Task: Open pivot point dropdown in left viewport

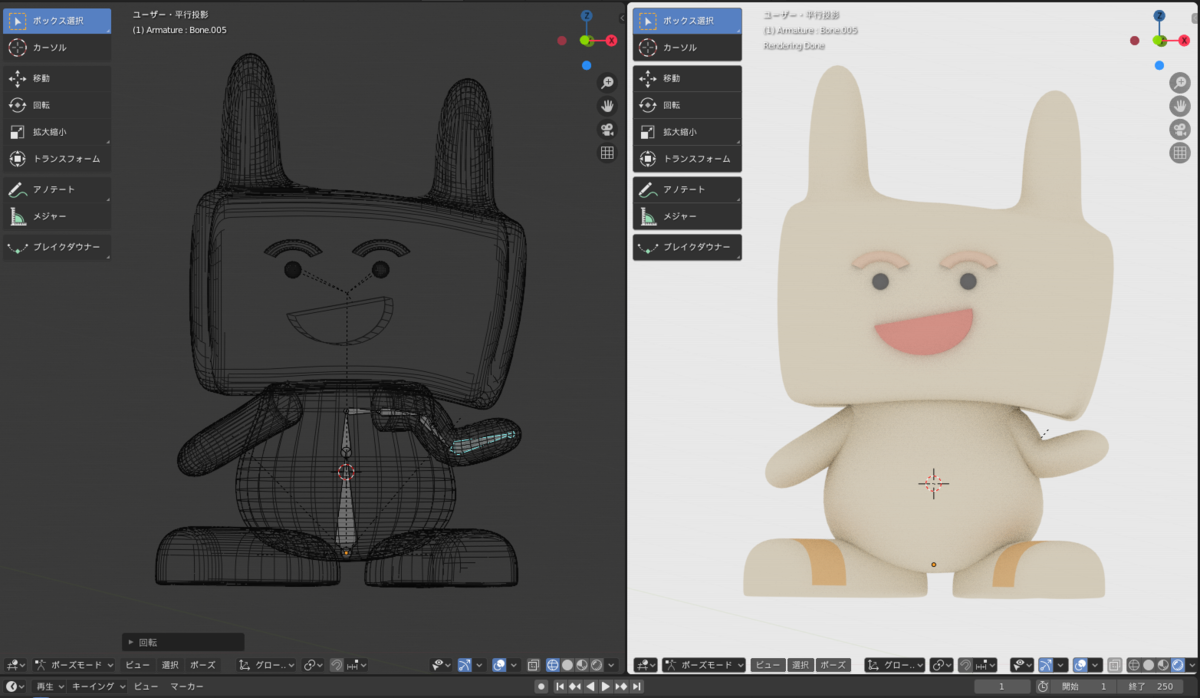Action: (311, 665)
